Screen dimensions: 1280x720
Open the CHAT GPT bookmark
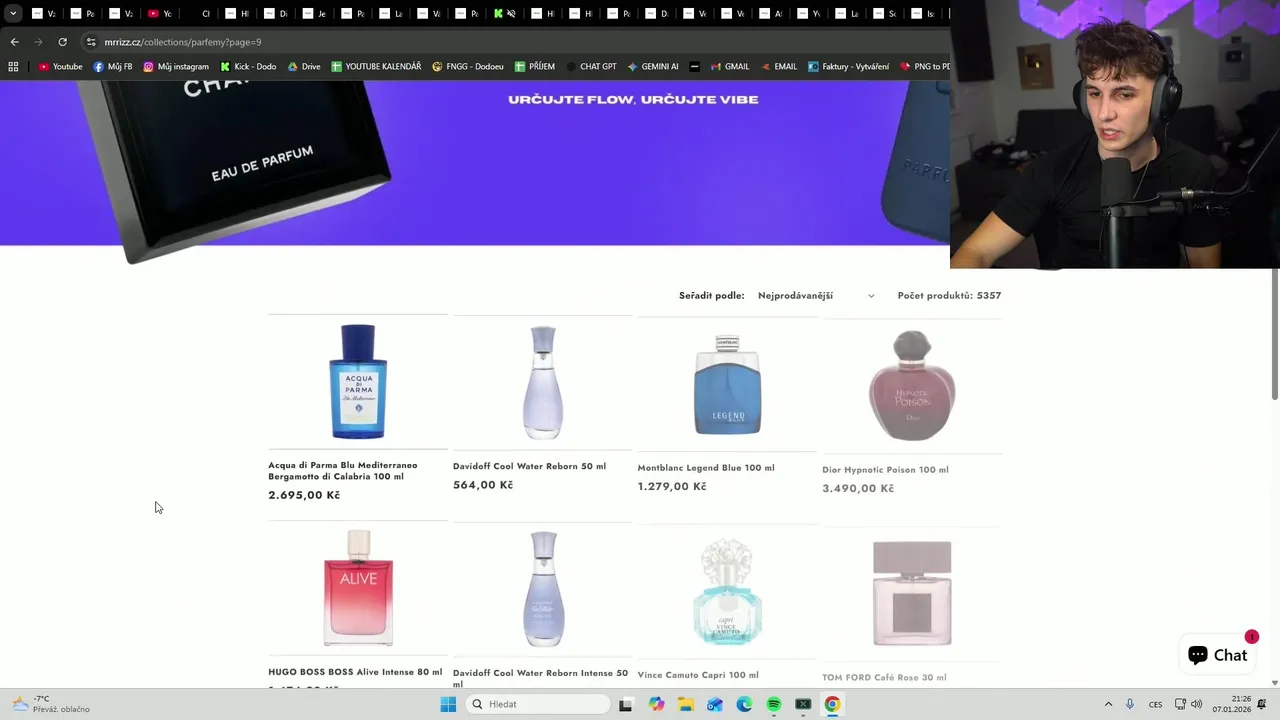pyautogui.click(x=591, y=67)
